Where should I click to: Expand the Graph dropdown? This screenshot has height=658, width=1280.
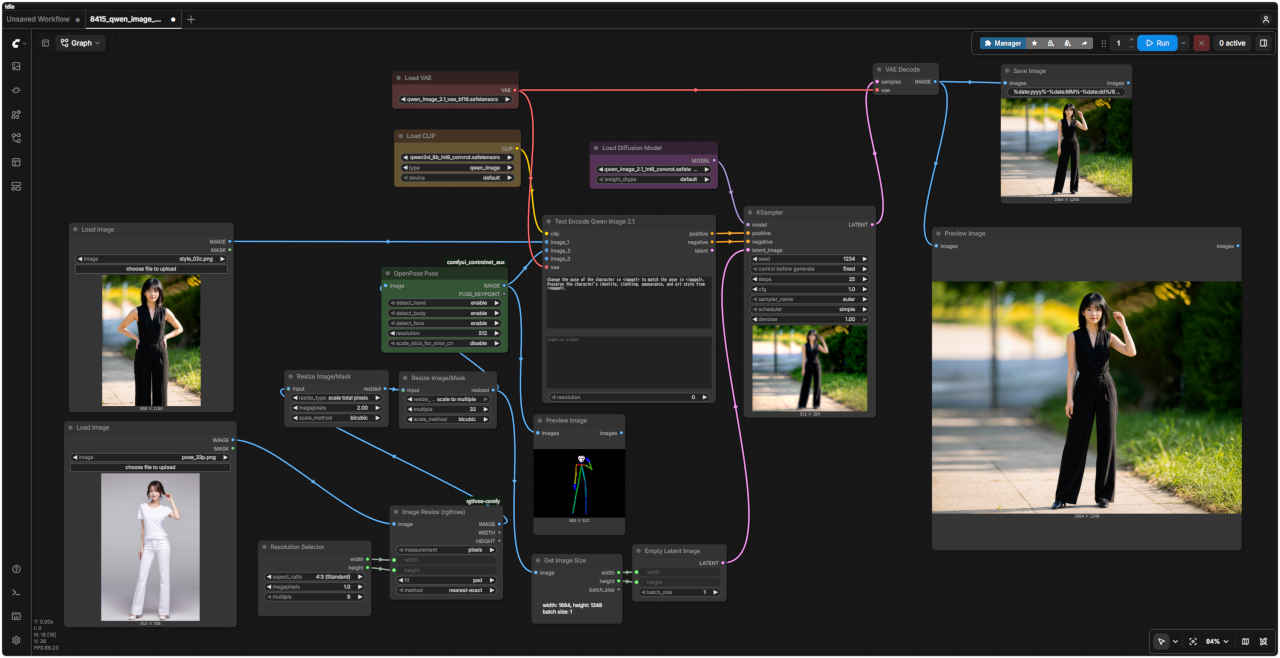coord(80,43)
